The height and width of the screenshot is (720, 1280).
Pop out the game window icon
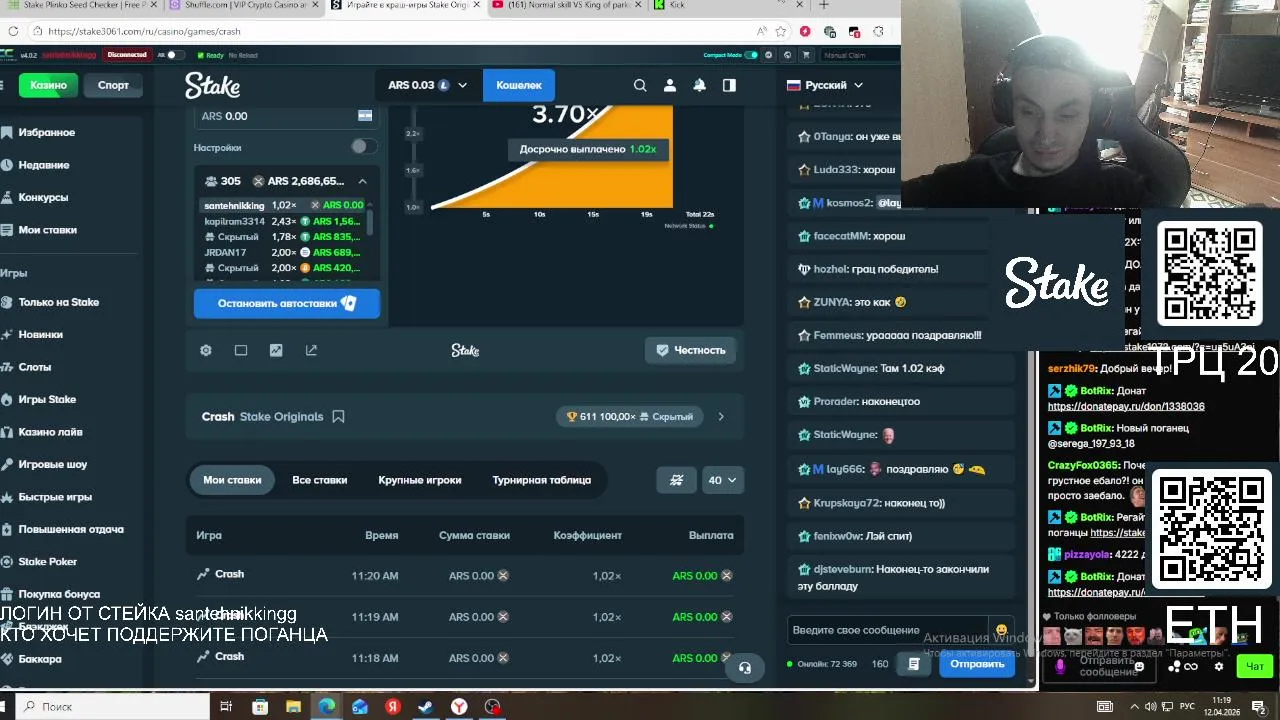tap(311, 350)
